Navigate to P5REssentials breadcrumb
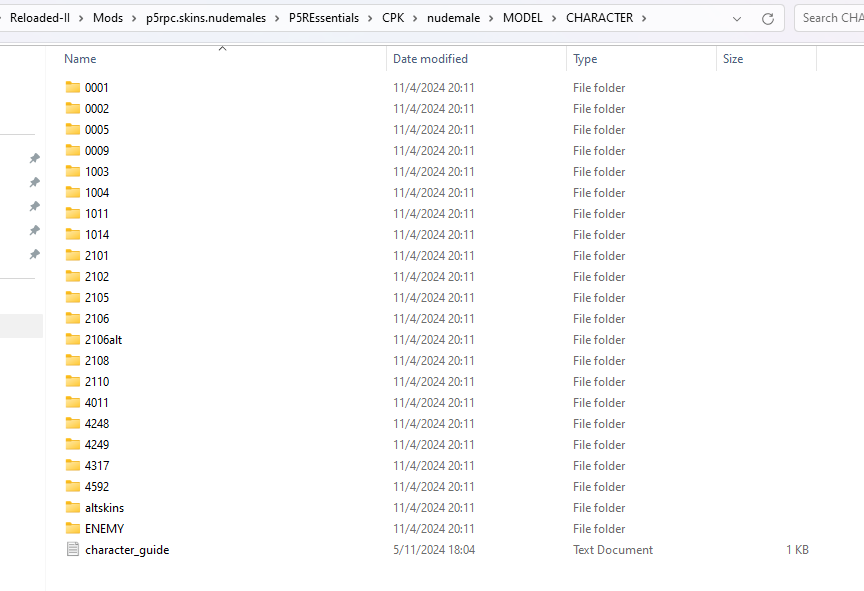 coord(324,18)
